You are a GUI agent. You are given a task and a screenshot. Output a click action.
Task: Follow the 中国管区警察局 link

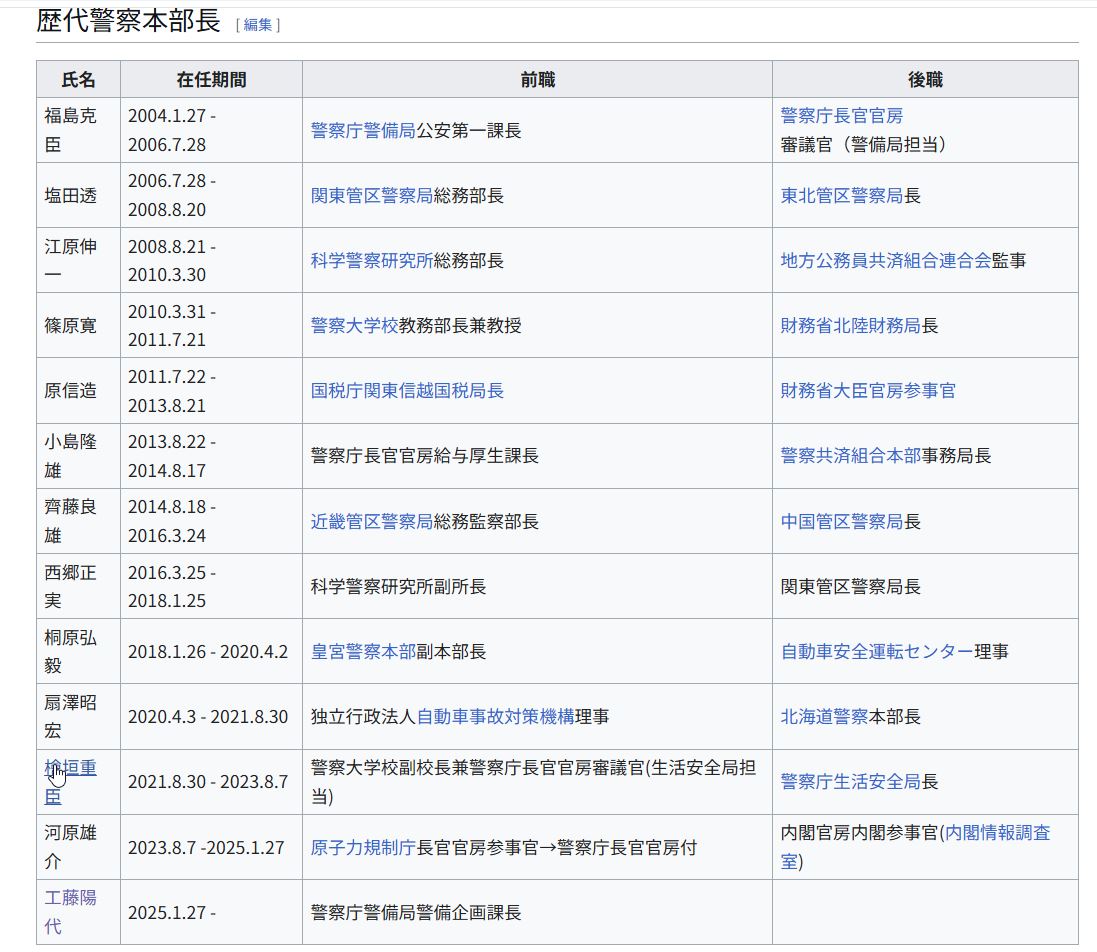[841, 522]
